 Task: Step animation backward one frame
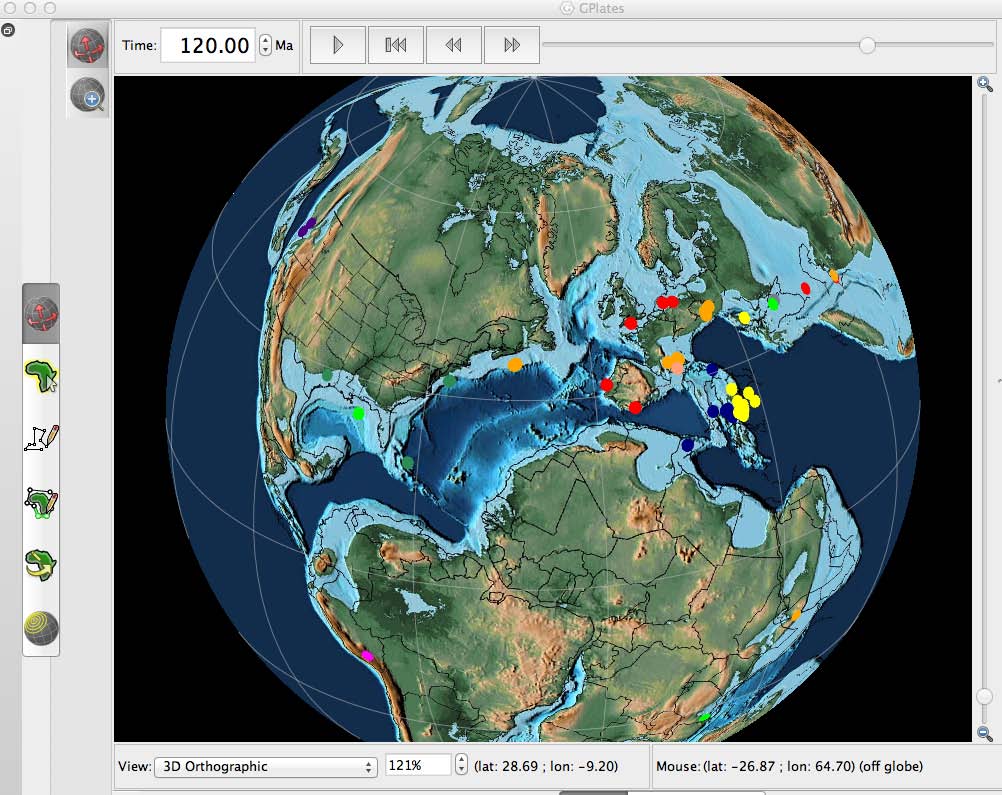454,45
